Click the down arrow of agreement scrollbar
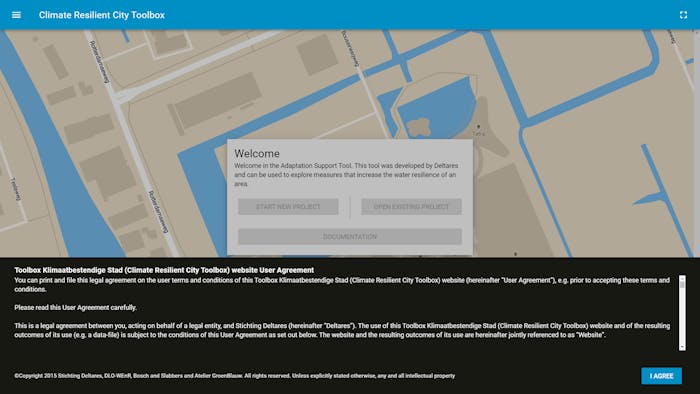The height and width of the screenshot is (394, 700). coord(682,347)
